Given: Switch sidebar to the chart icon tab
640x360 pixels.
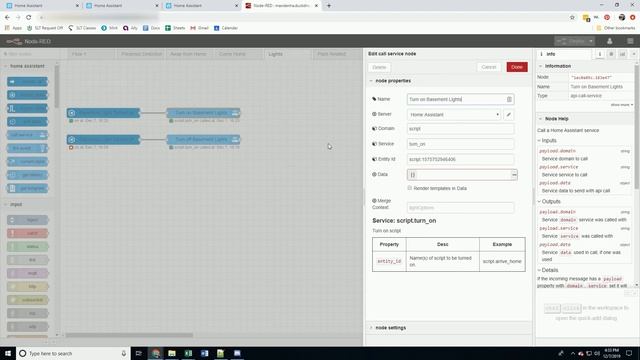Looking at the screenshot, I should [x=622, y=54].
